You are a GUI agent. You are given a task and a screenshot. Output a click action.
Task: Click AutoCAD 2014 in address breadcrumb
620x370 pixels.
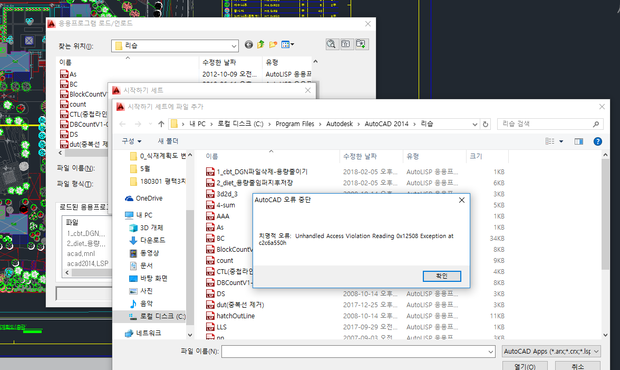coord(386,124)
